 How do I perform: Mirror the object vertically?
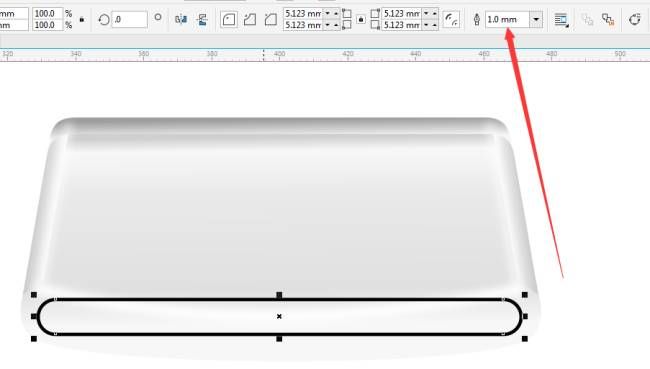pos(202,19)
